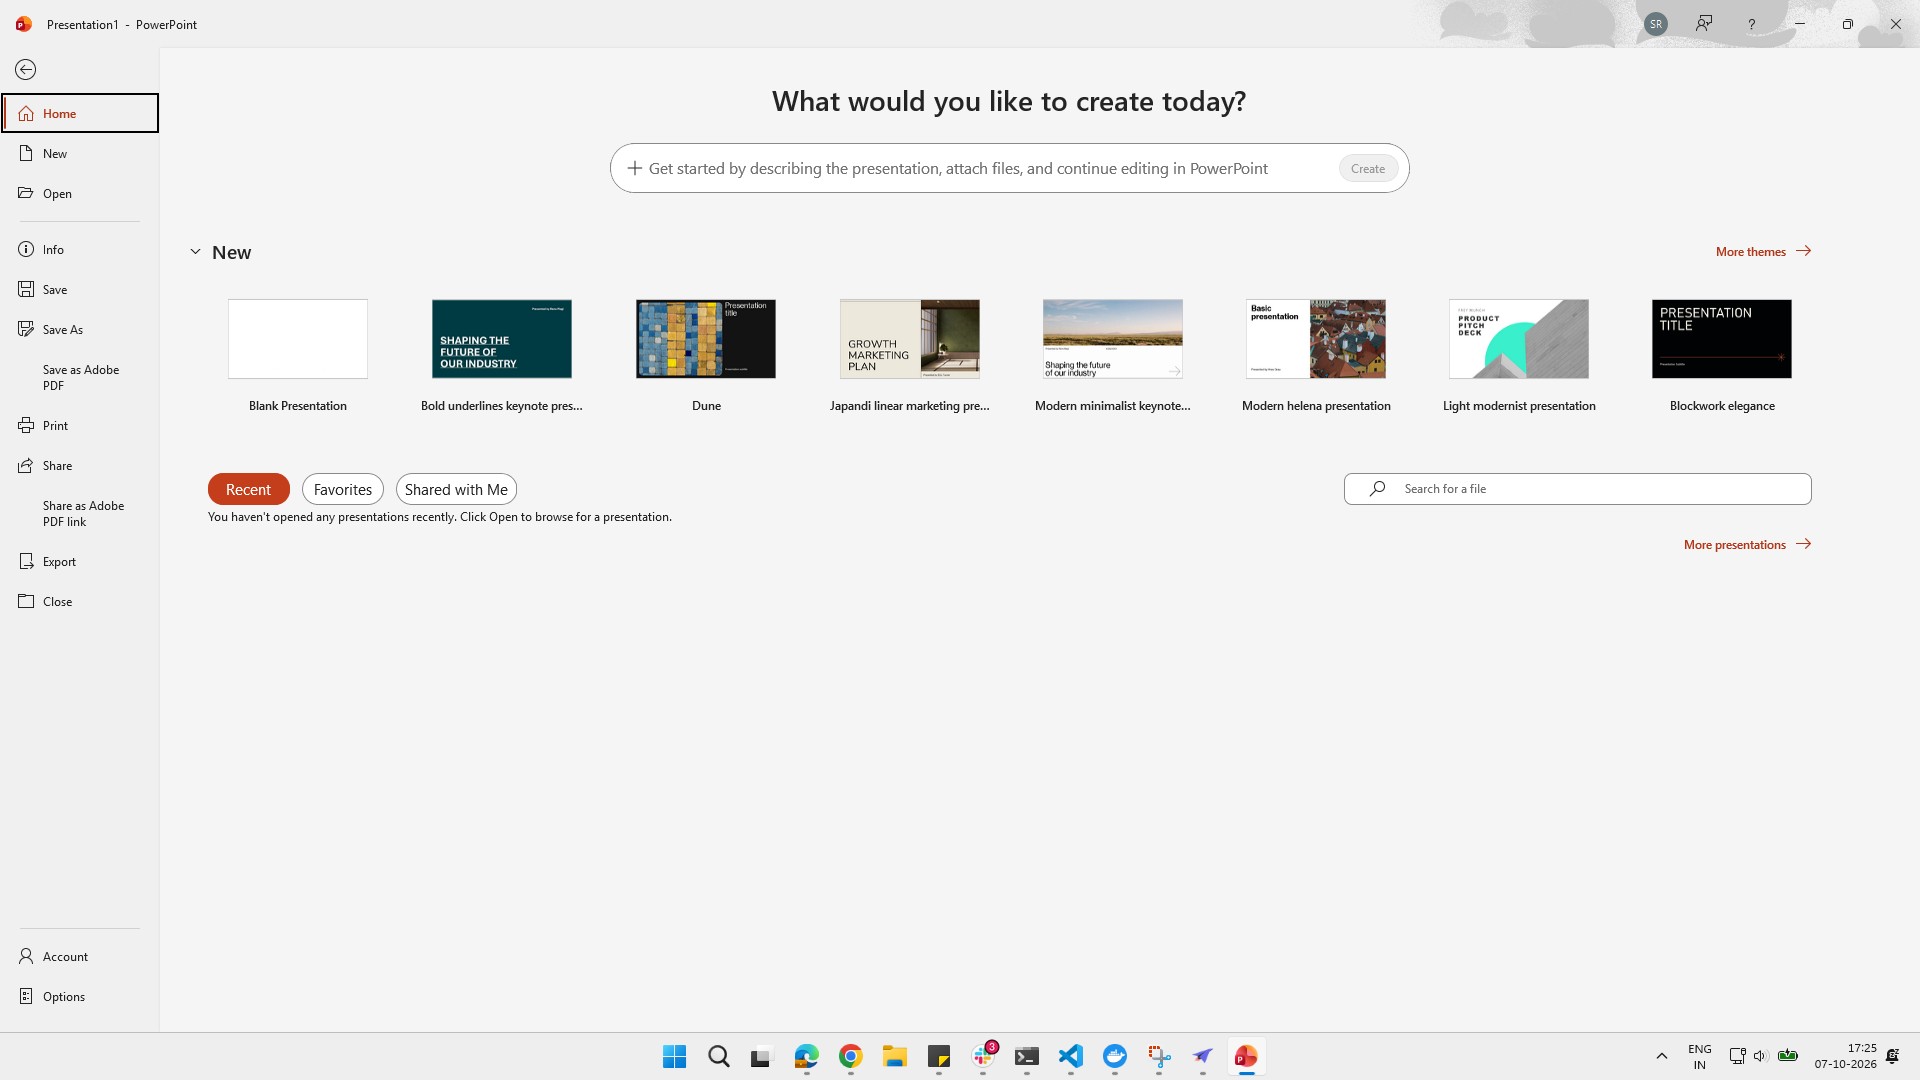Select Save As from the sidebar

point(80,329)
